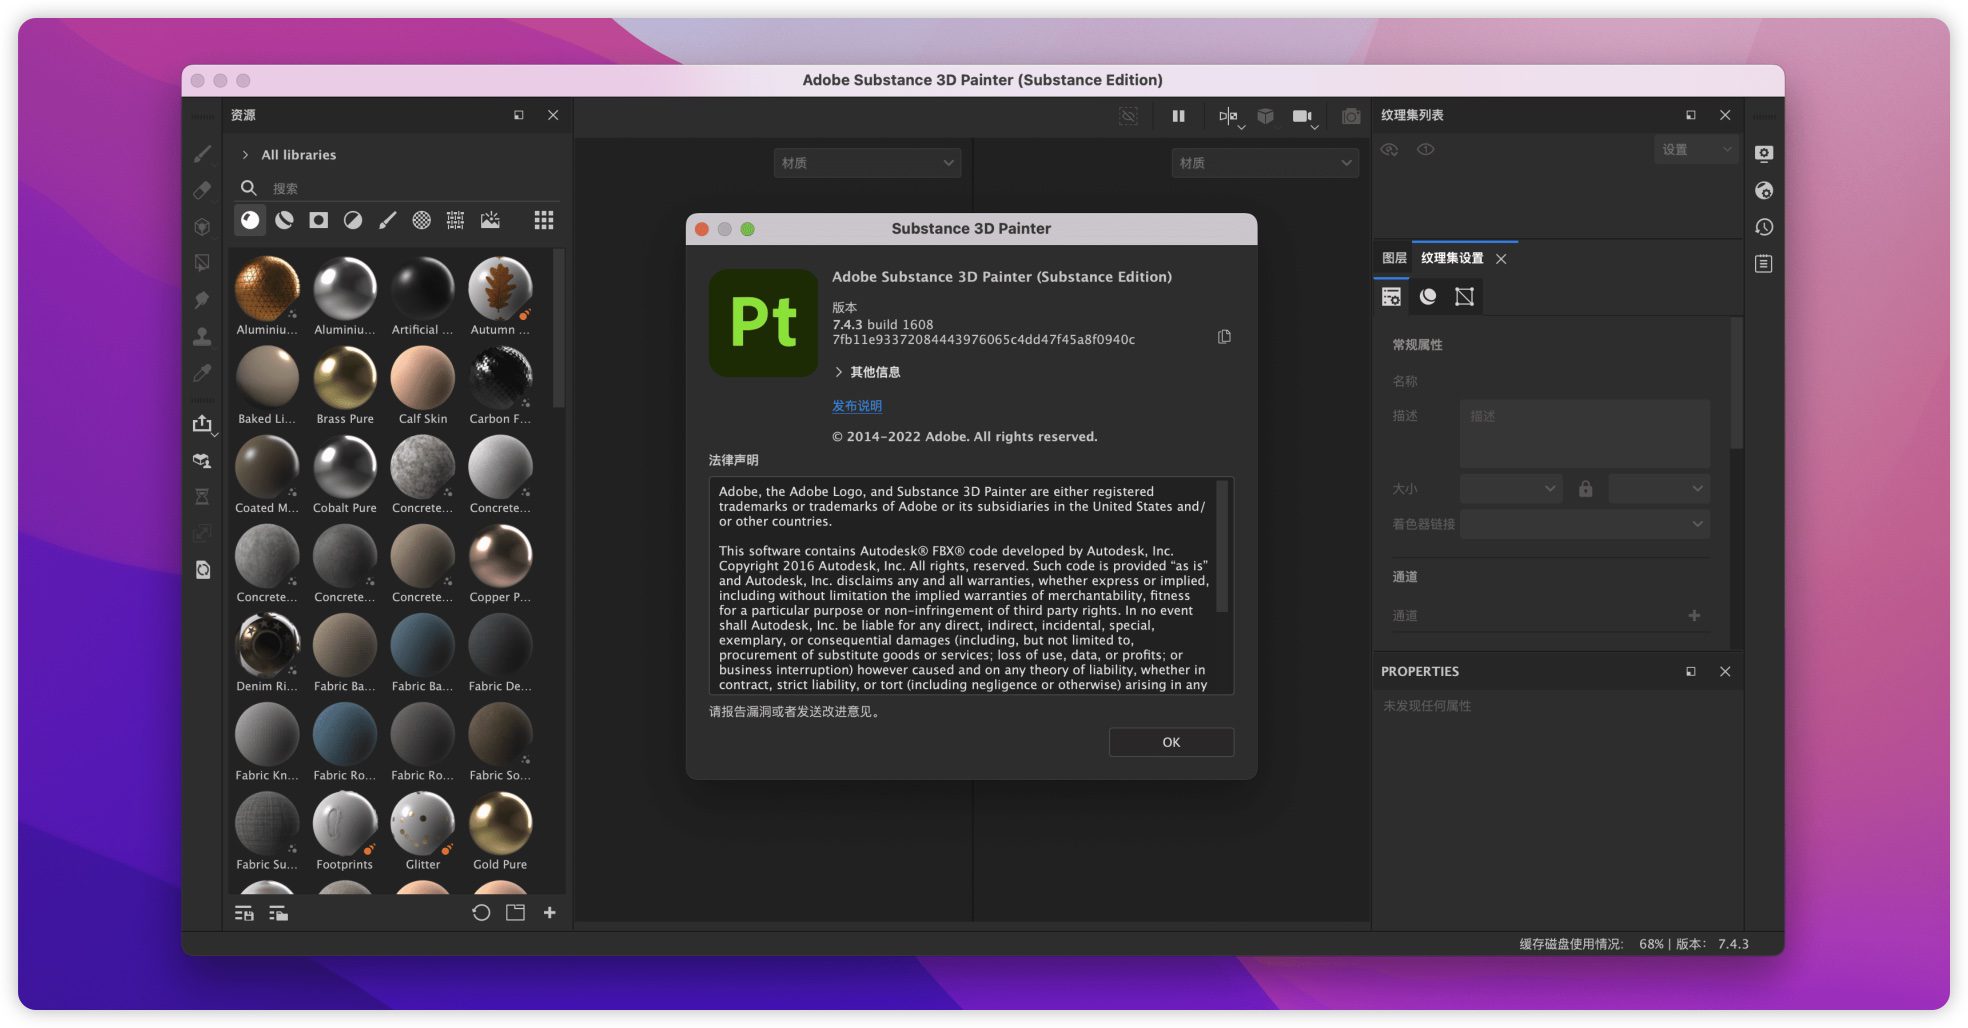Undock the PROPERTIES panel
Screen dimensions: 1968x1028
1691,672
